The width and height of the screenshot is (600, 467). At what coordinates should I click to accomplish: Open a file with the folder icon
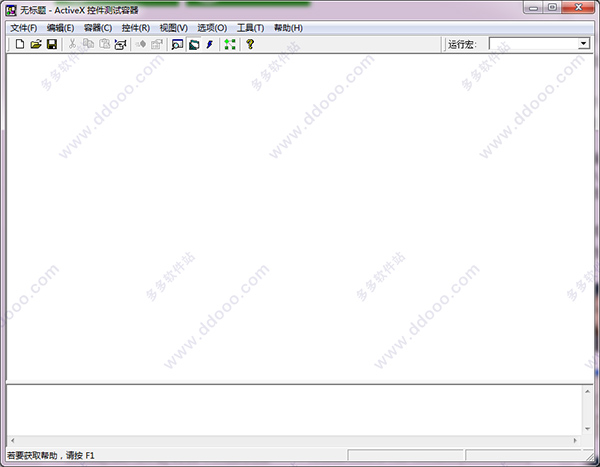(36, 44)
